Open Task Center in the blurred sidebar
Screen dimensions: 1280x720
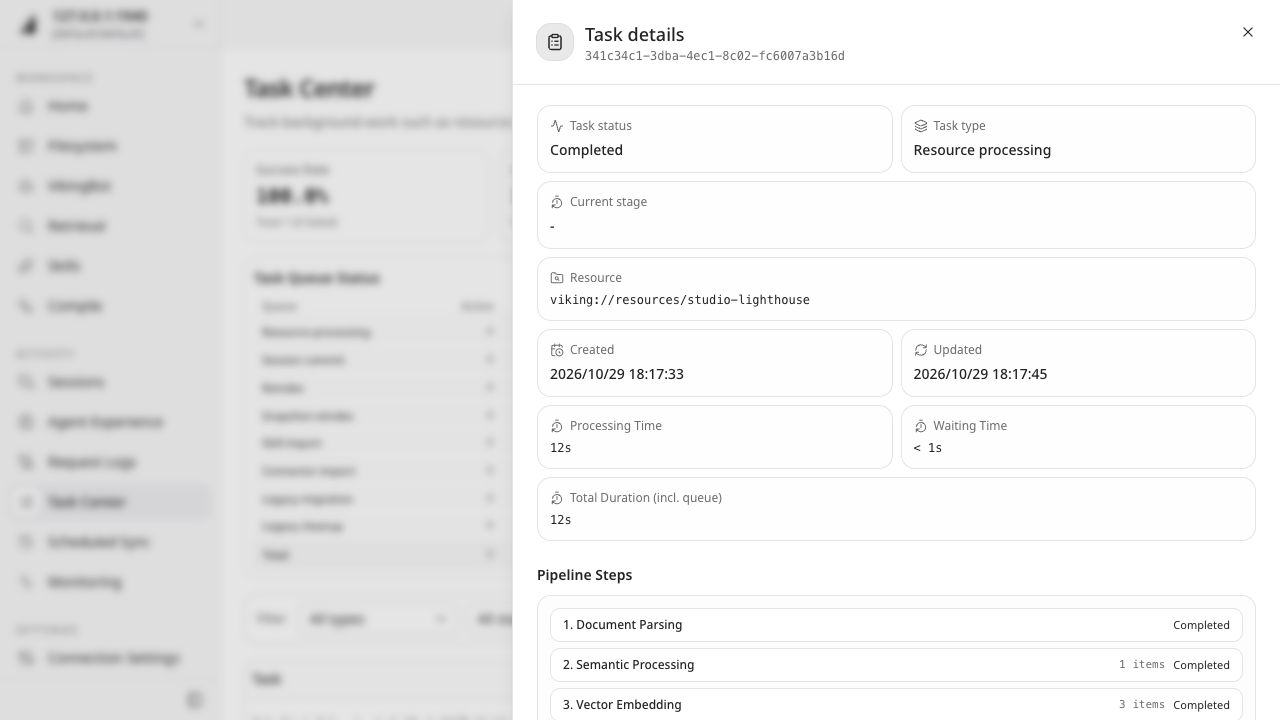click(x=112, y=502)
